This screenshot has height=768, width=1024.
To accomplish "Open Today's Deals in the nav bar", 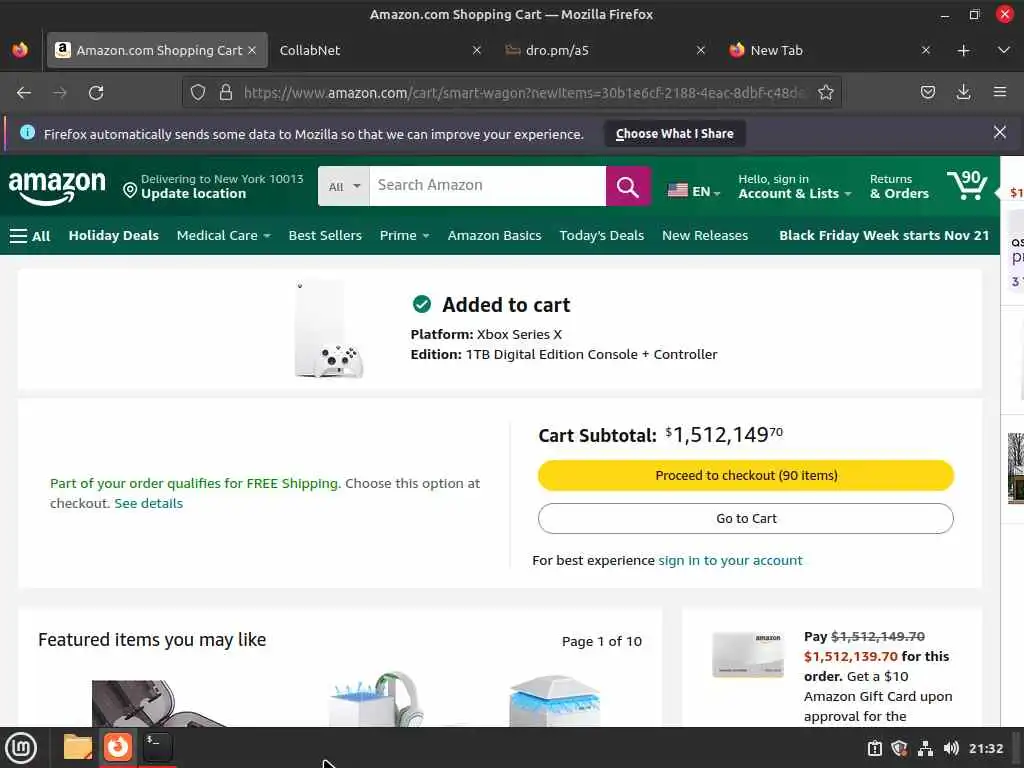I will pyautogui.click(x=601, y=236).
